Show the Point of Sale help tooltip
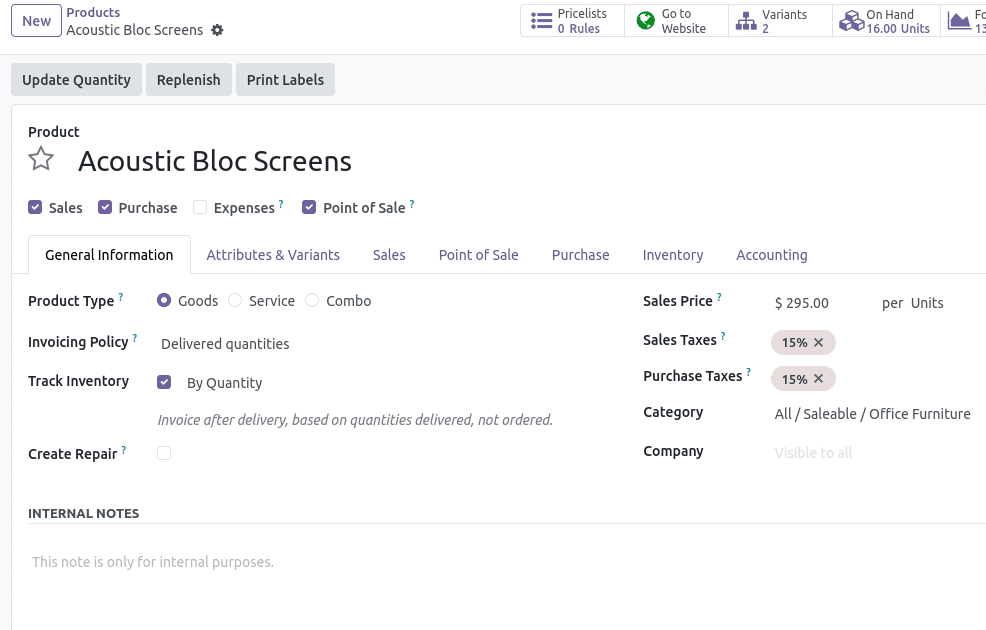 coord(412,204)
